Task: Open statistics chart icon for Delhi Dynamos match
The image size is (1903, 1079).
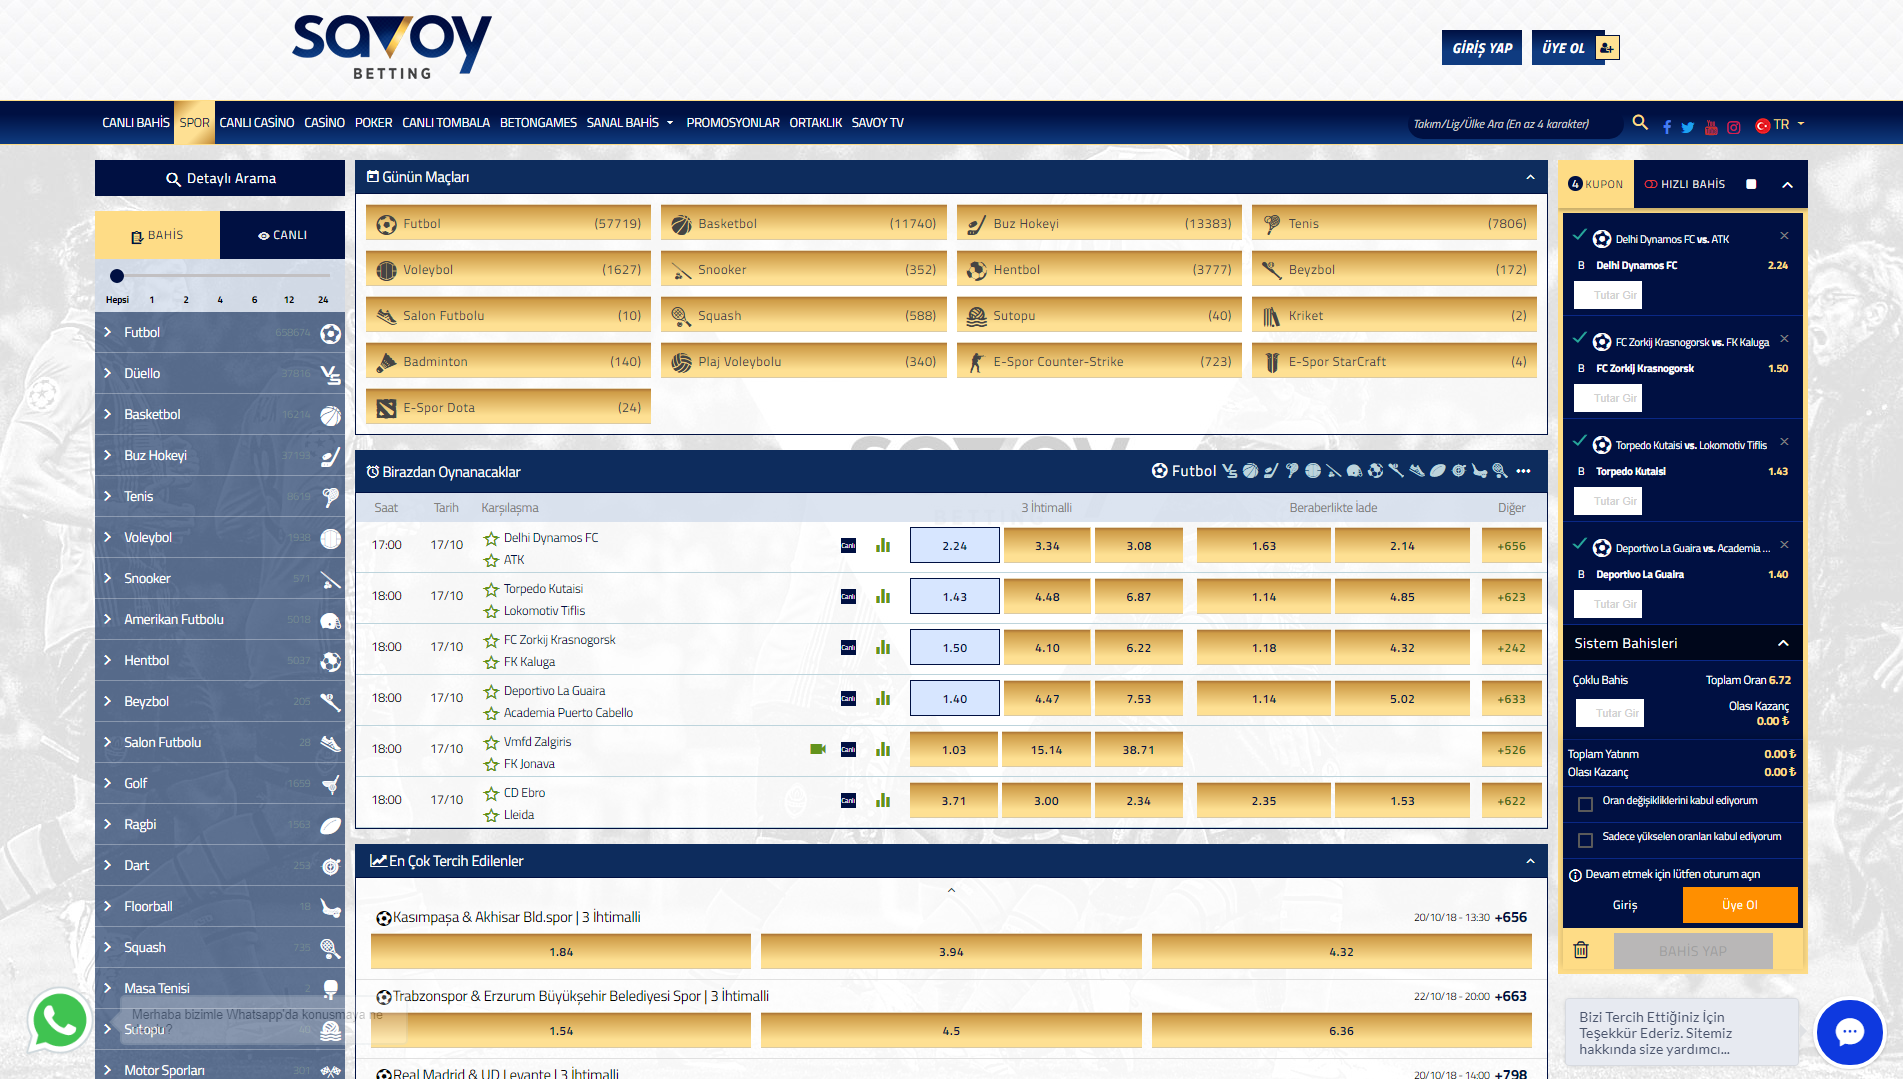Action: (883, 546)
